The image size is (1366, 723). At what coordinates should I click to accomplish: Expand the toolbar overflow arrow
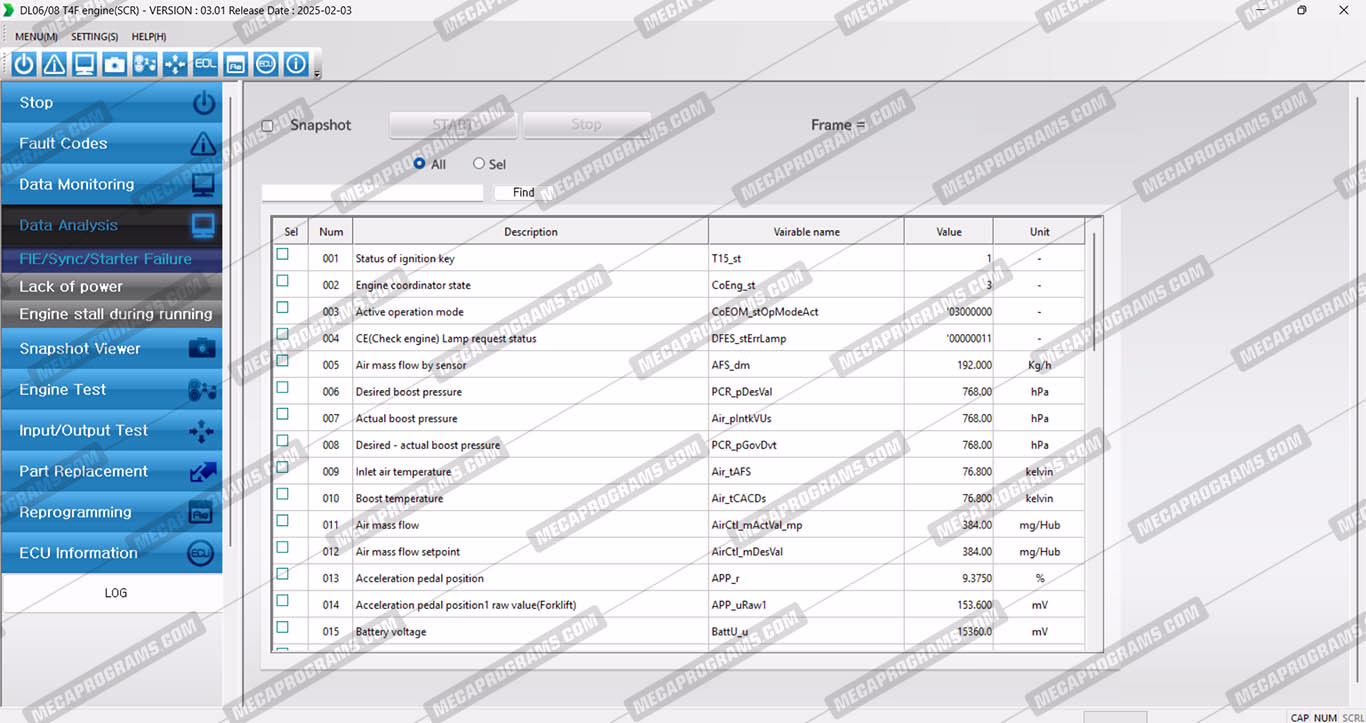point(317,73)
